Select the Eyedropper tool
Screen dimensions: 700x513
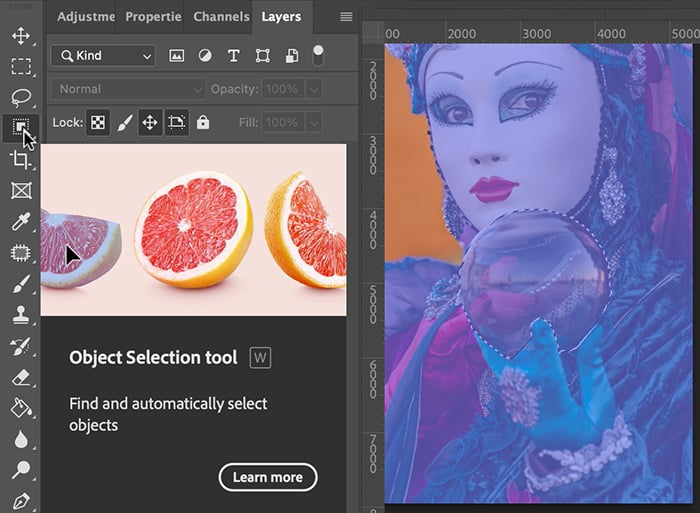21,221
